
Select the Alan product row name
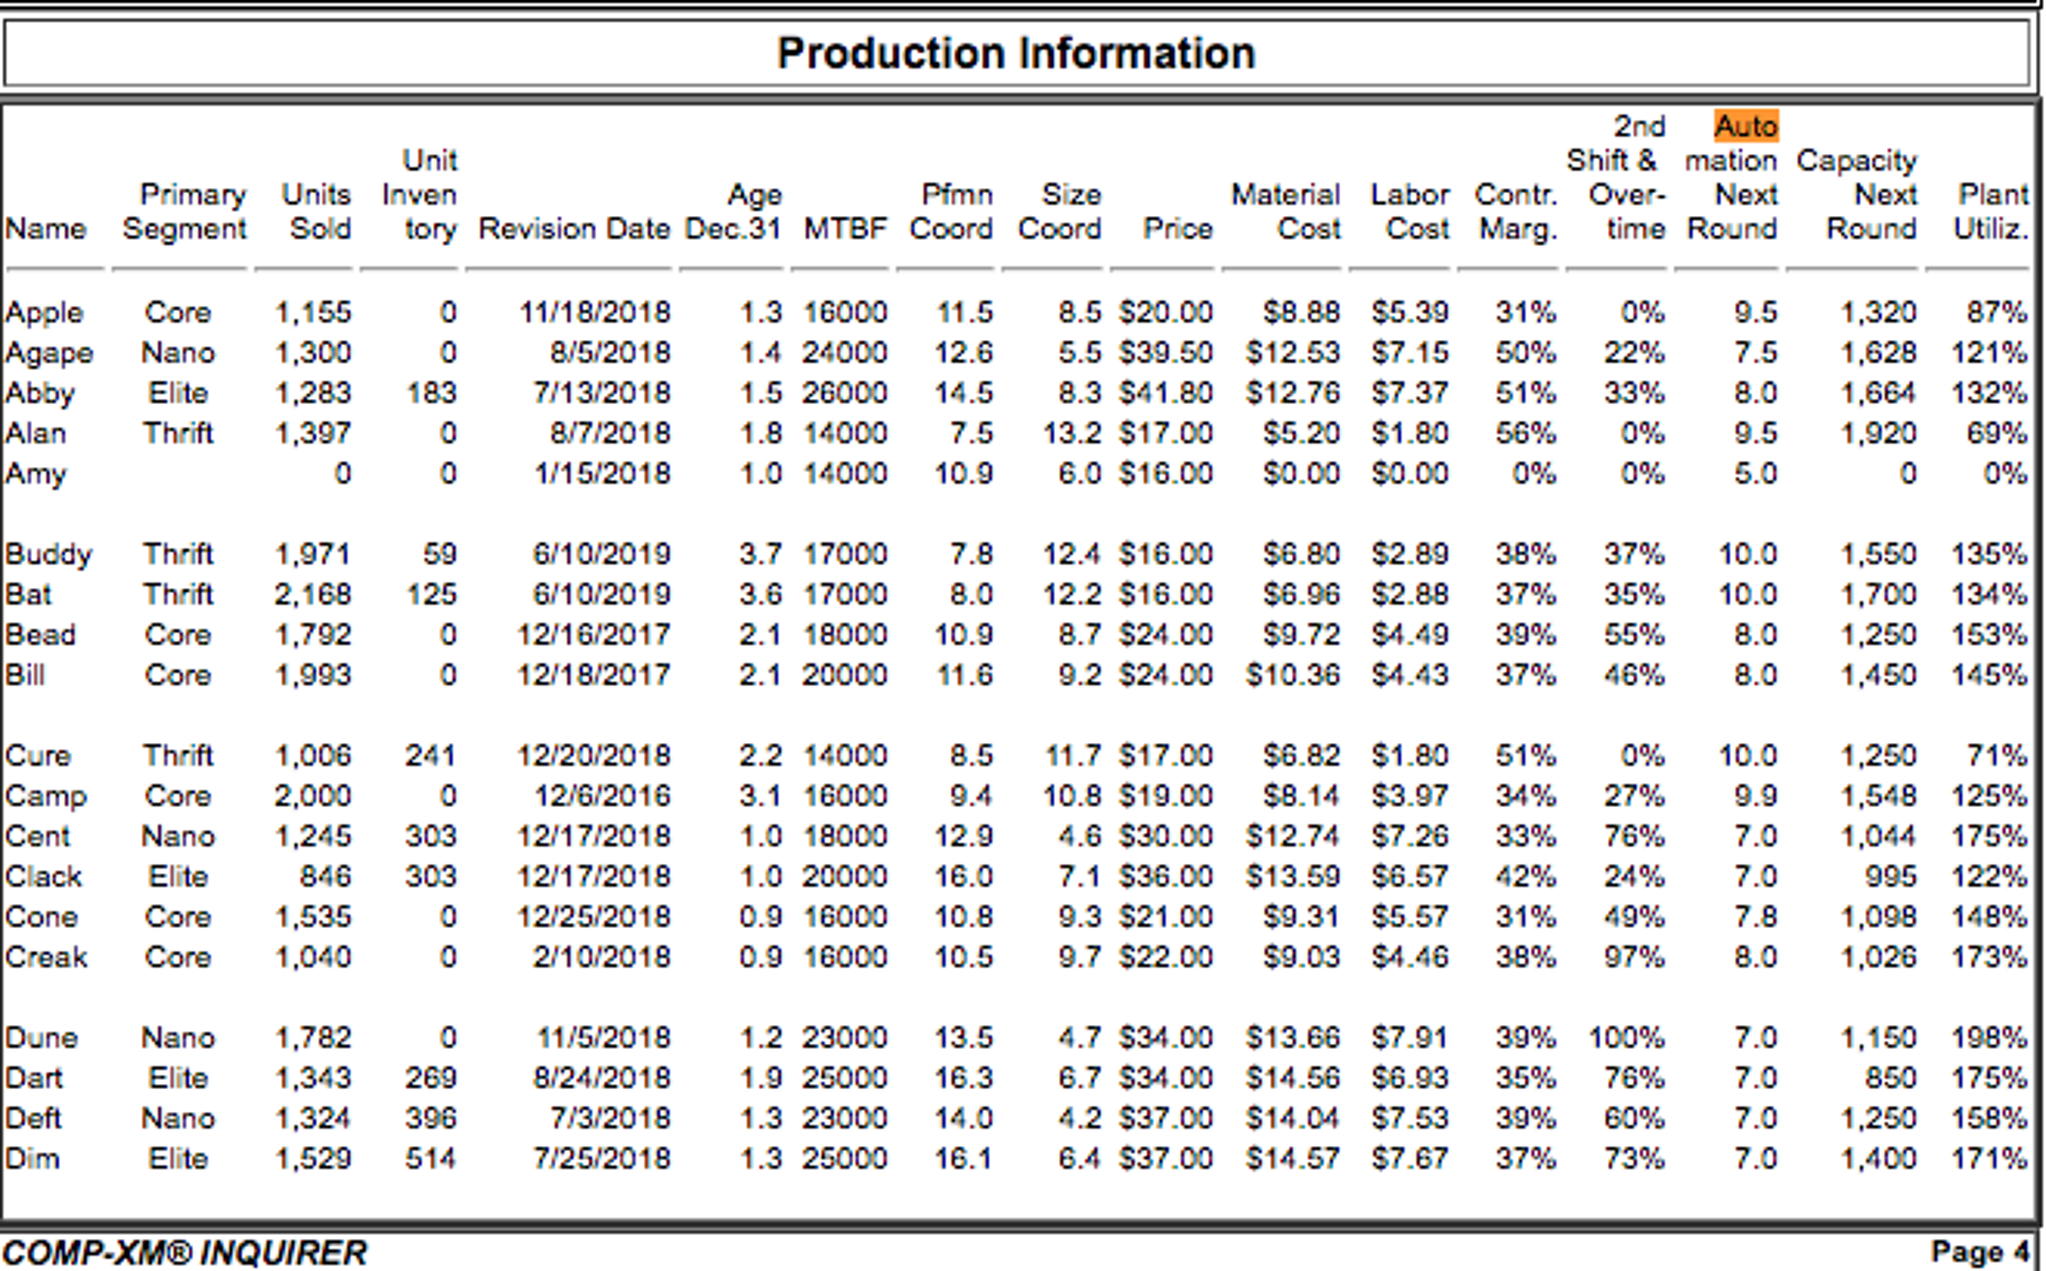[x=35, y=433]
